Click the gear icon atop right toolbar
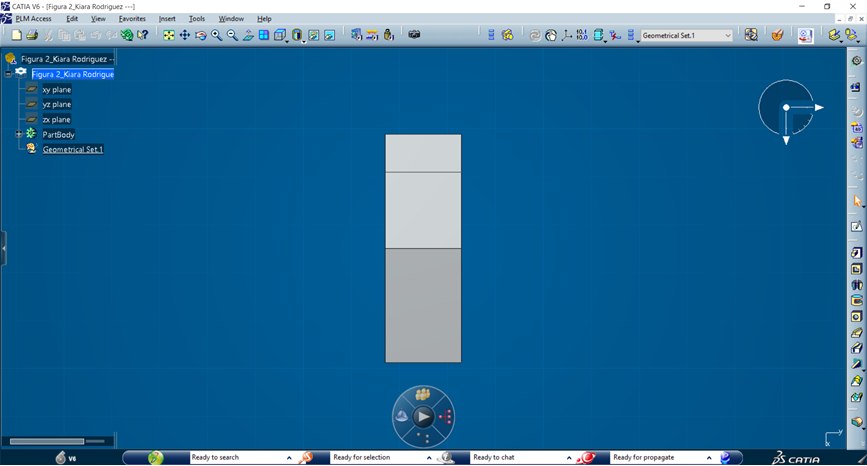Screen dimensions: 867x466 pos(856,61)
